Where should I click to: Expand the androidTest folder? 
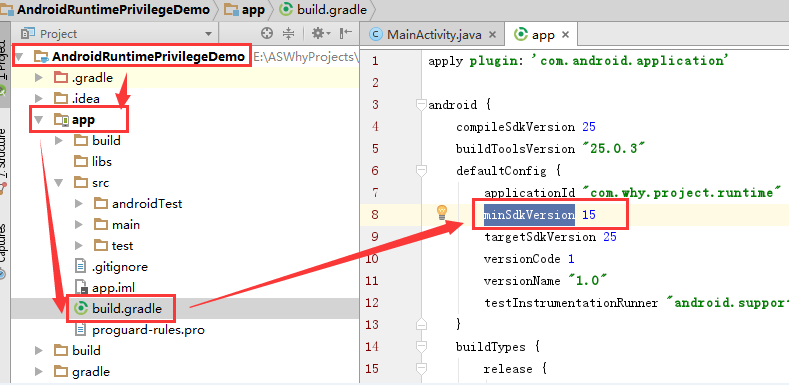[79, 203]
